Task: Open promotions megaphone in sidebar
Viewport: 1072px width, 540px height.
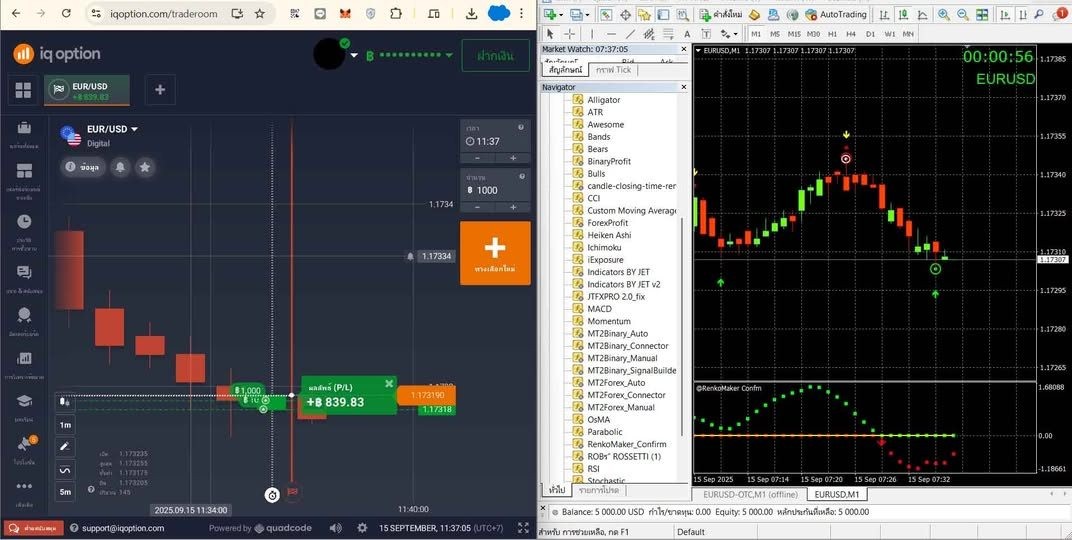Action: (x=25, y=443)
